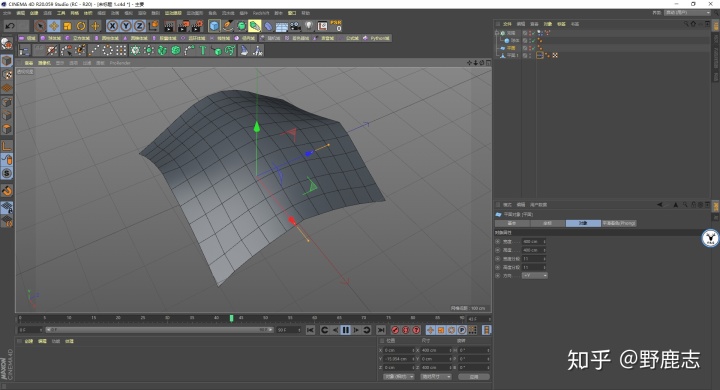Collapse the top object tree node
This screenshot has height=390, width=720.
497,33
